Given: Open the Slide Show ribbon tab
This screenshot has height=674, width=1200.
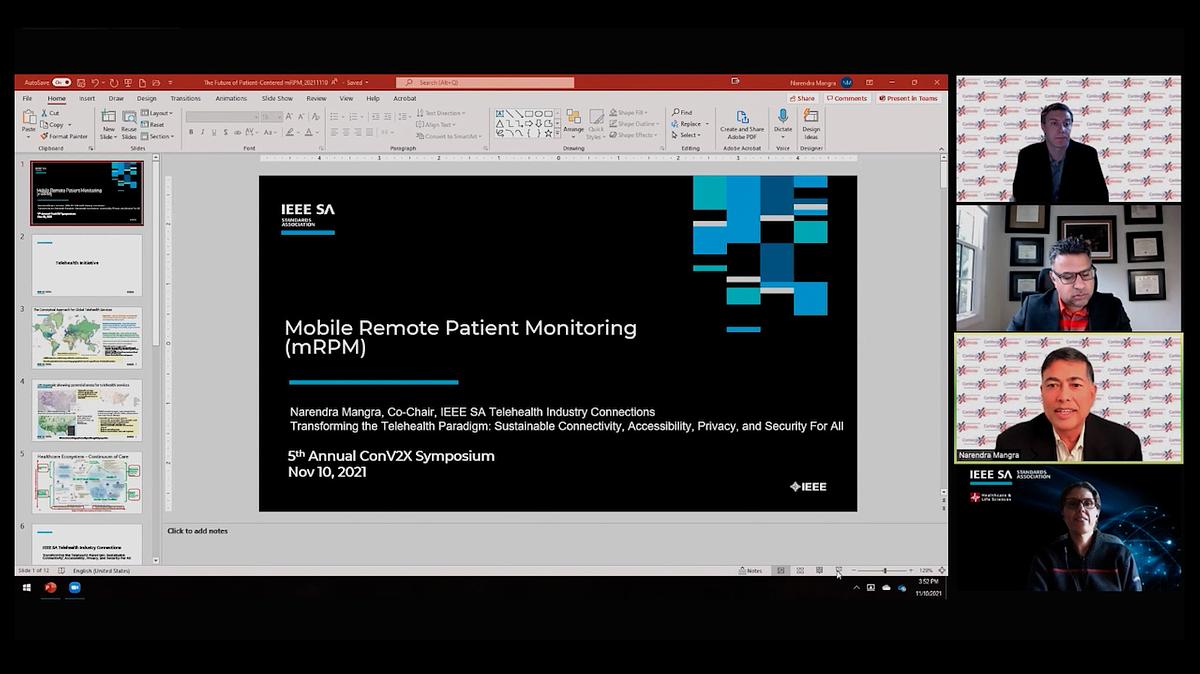Looking at the screenshot, I should click(x=277, y=98).
